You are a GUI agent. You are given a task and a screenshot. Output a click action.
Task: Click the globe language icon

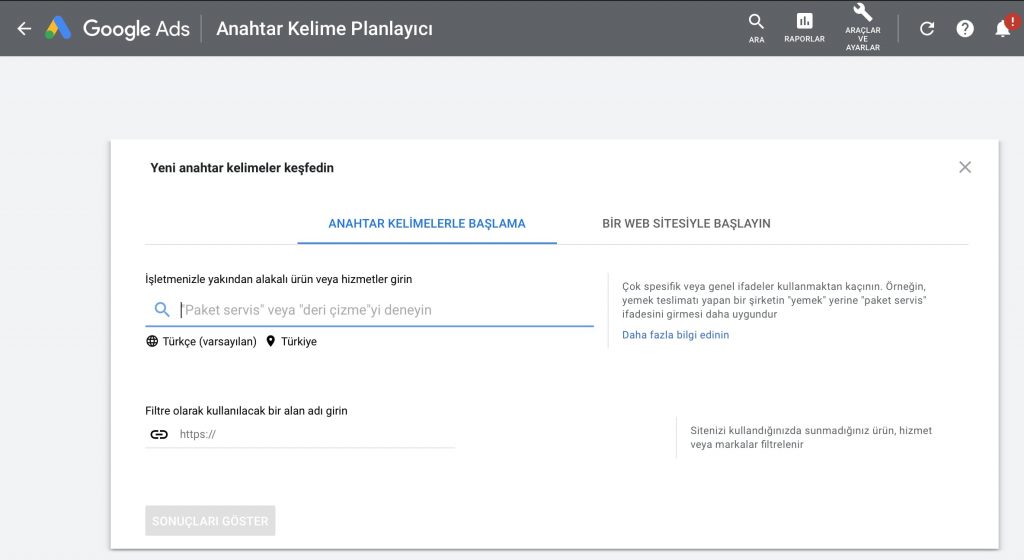coord(152,341)
